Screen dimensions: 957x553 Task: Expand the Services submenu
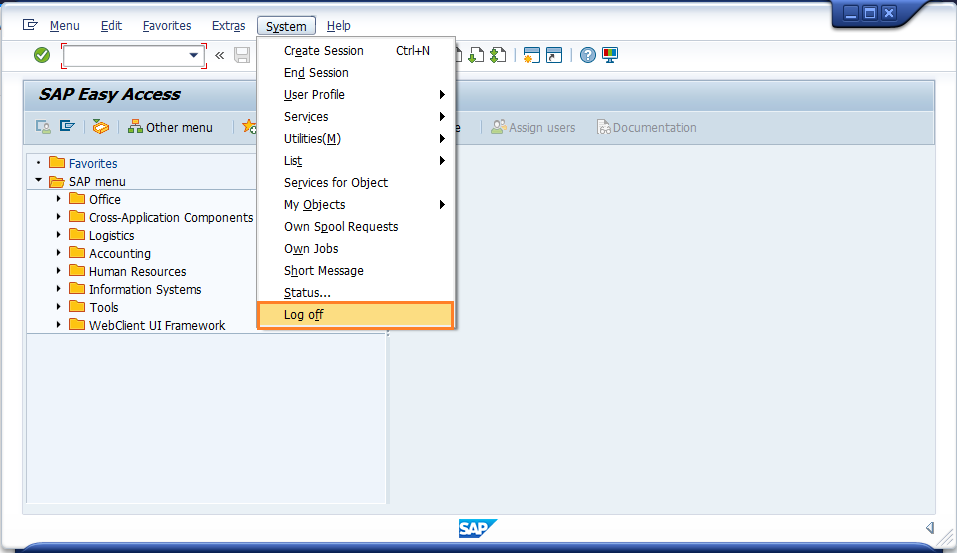point(356,117)
